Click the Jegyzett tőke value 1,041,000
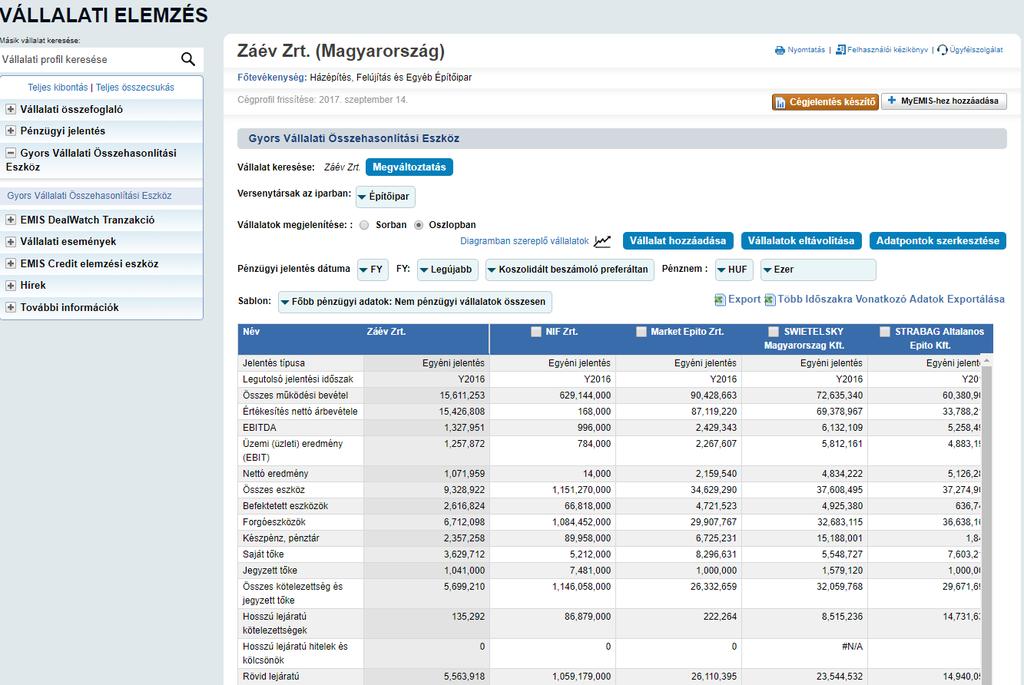1024x685 pixels. pyautogui.click(x=464, y=571)
